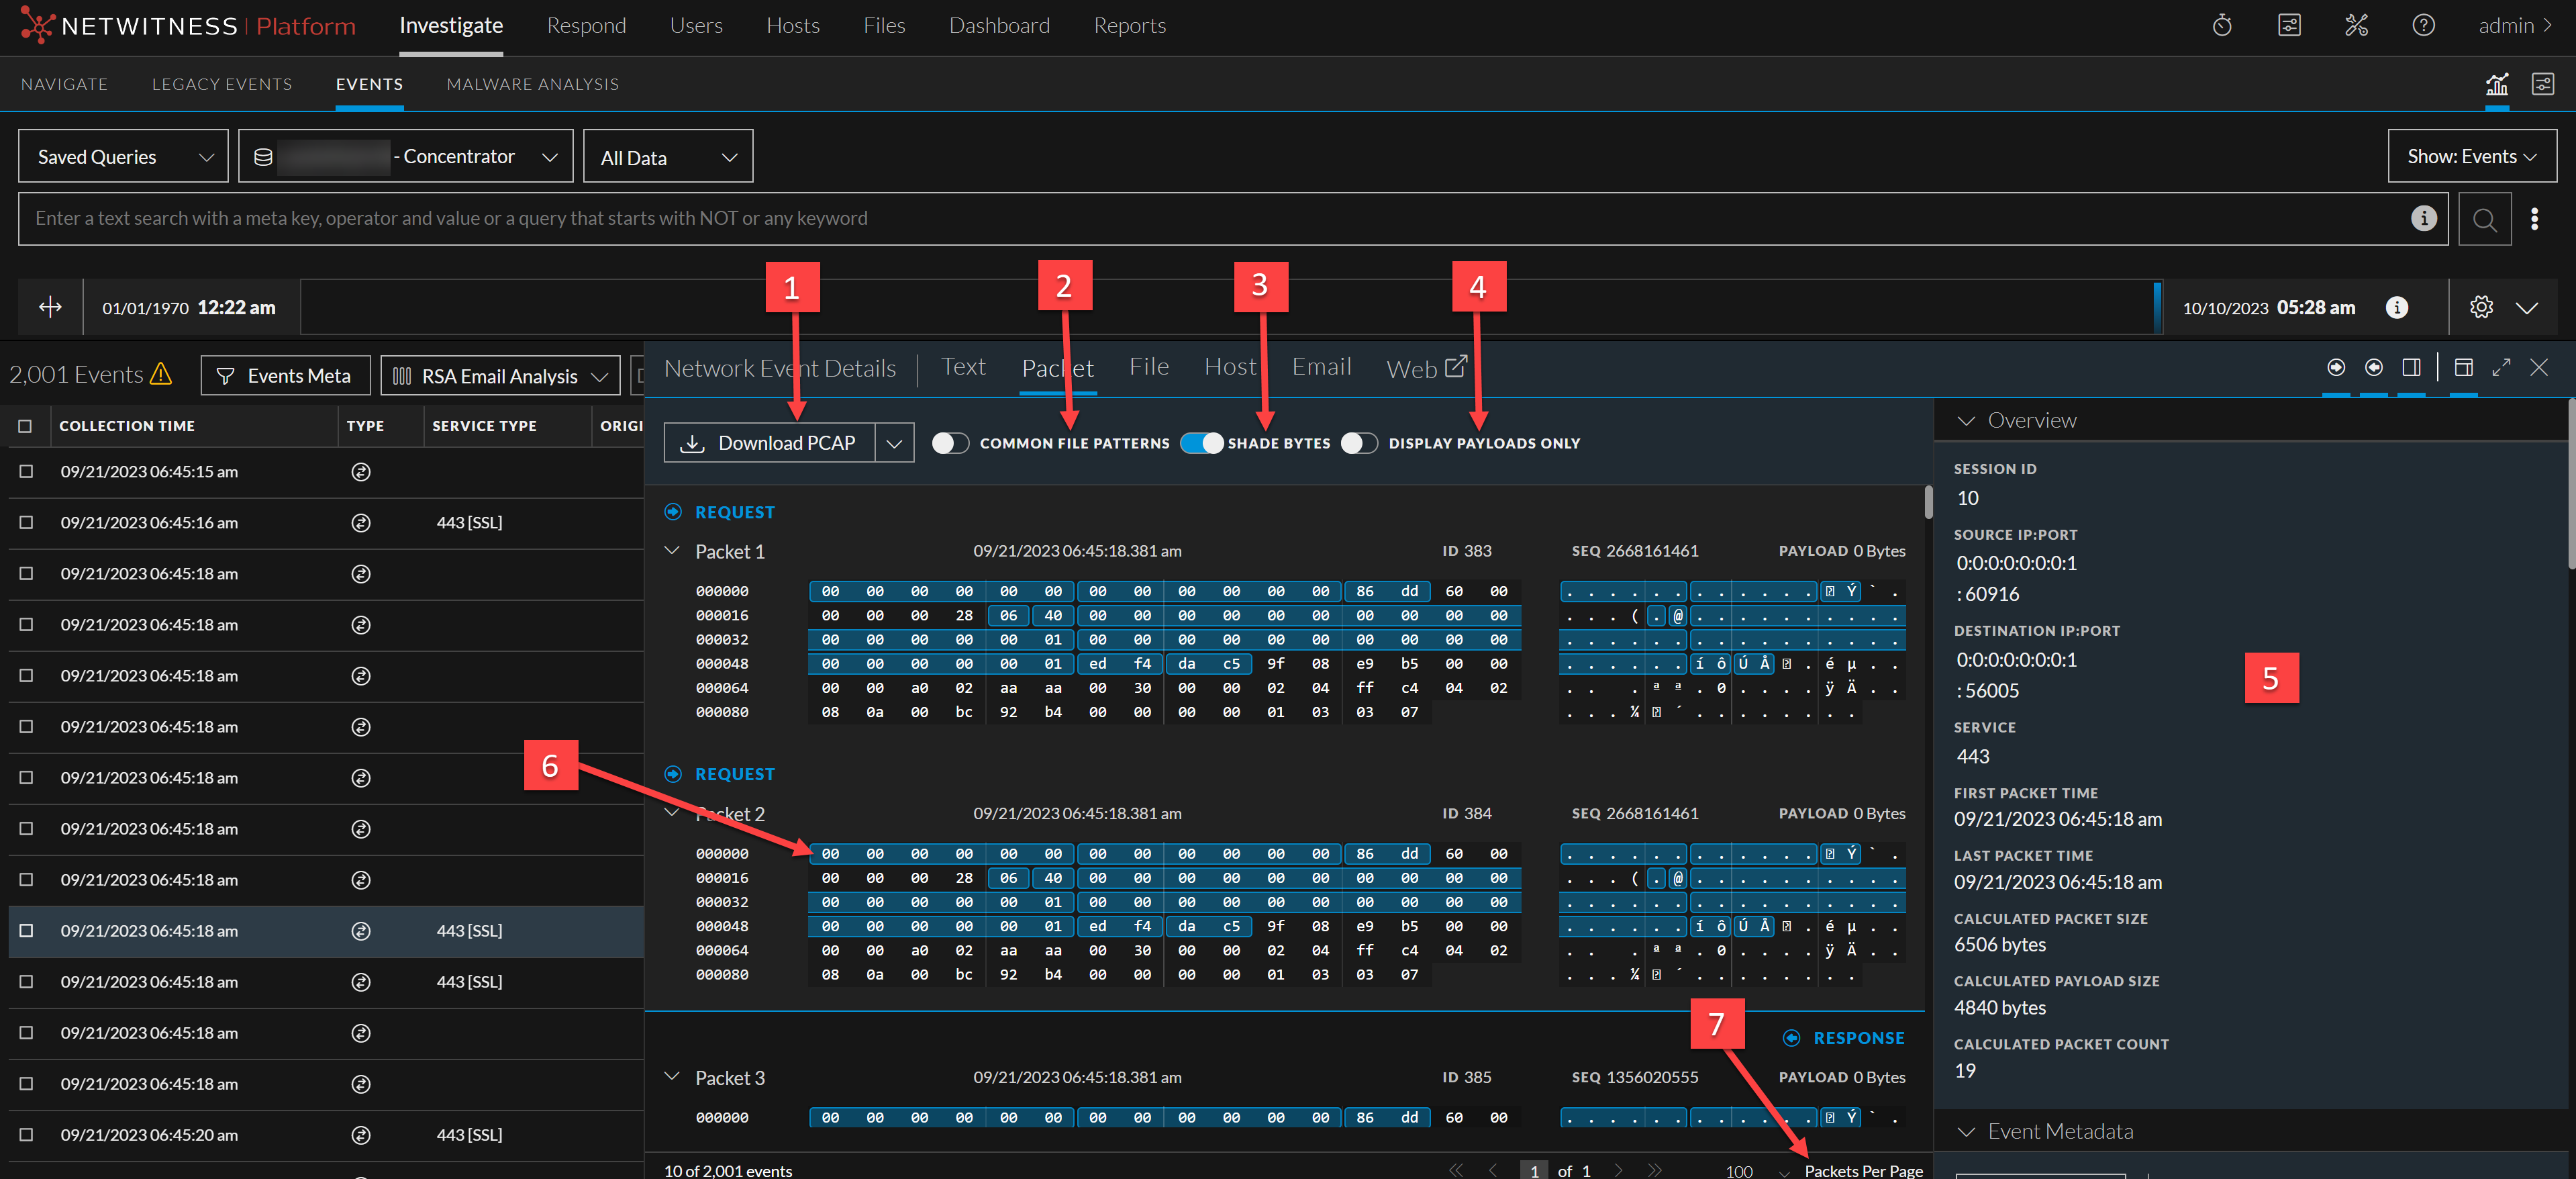Click the events chart visualization icon
The height and width of the screenshot is (1179, 2576).
pos(2496,84)
